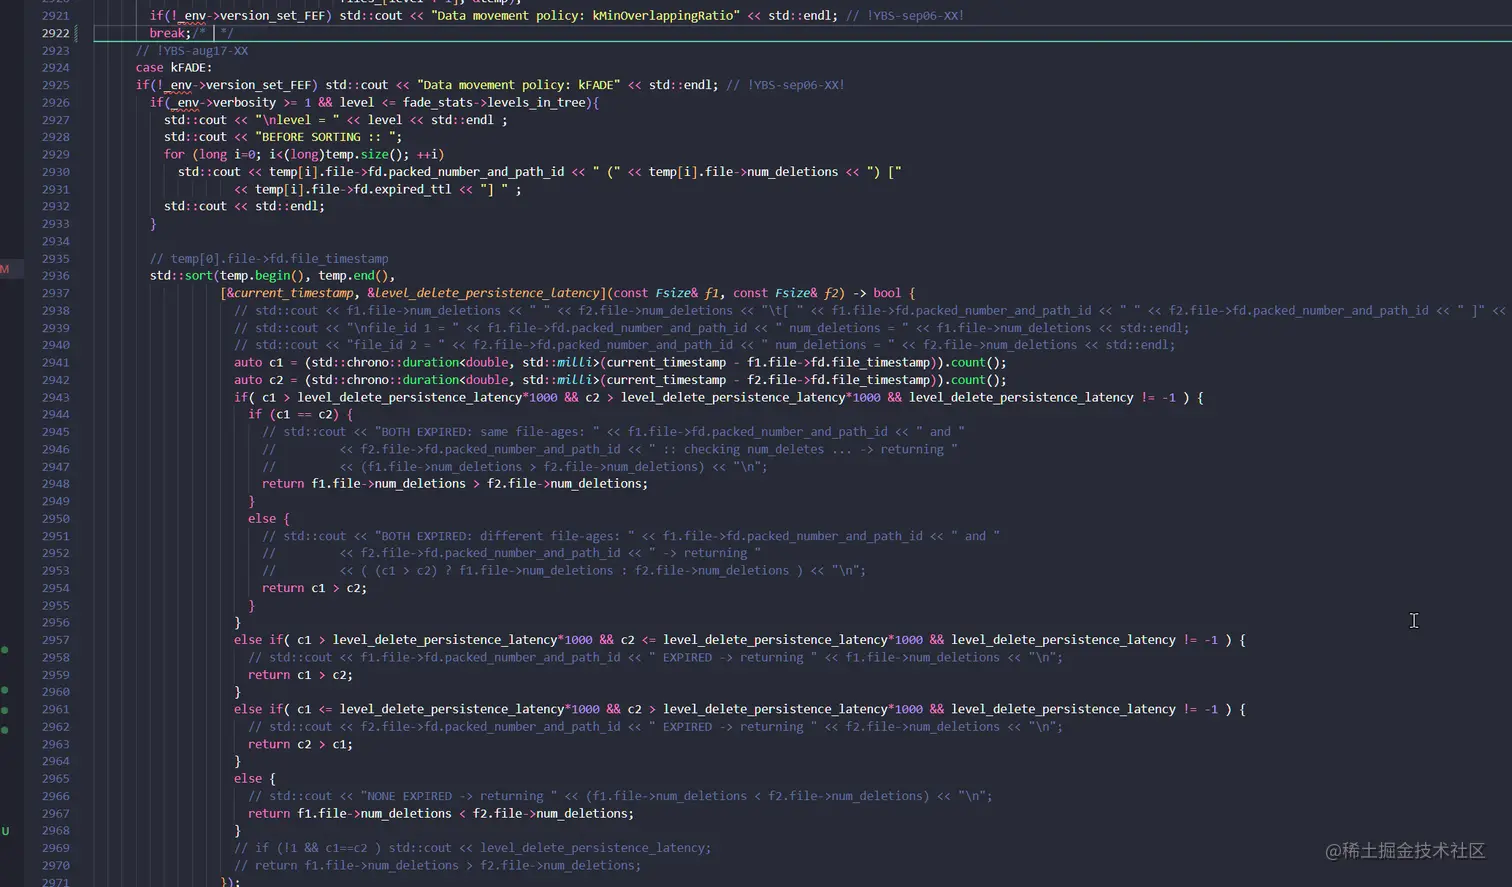This screenshot has width=1512, height=887.
Task: Click the 'BOTH EXPIRED: different file-ages' comment
Action: click(x=631, y=536)
